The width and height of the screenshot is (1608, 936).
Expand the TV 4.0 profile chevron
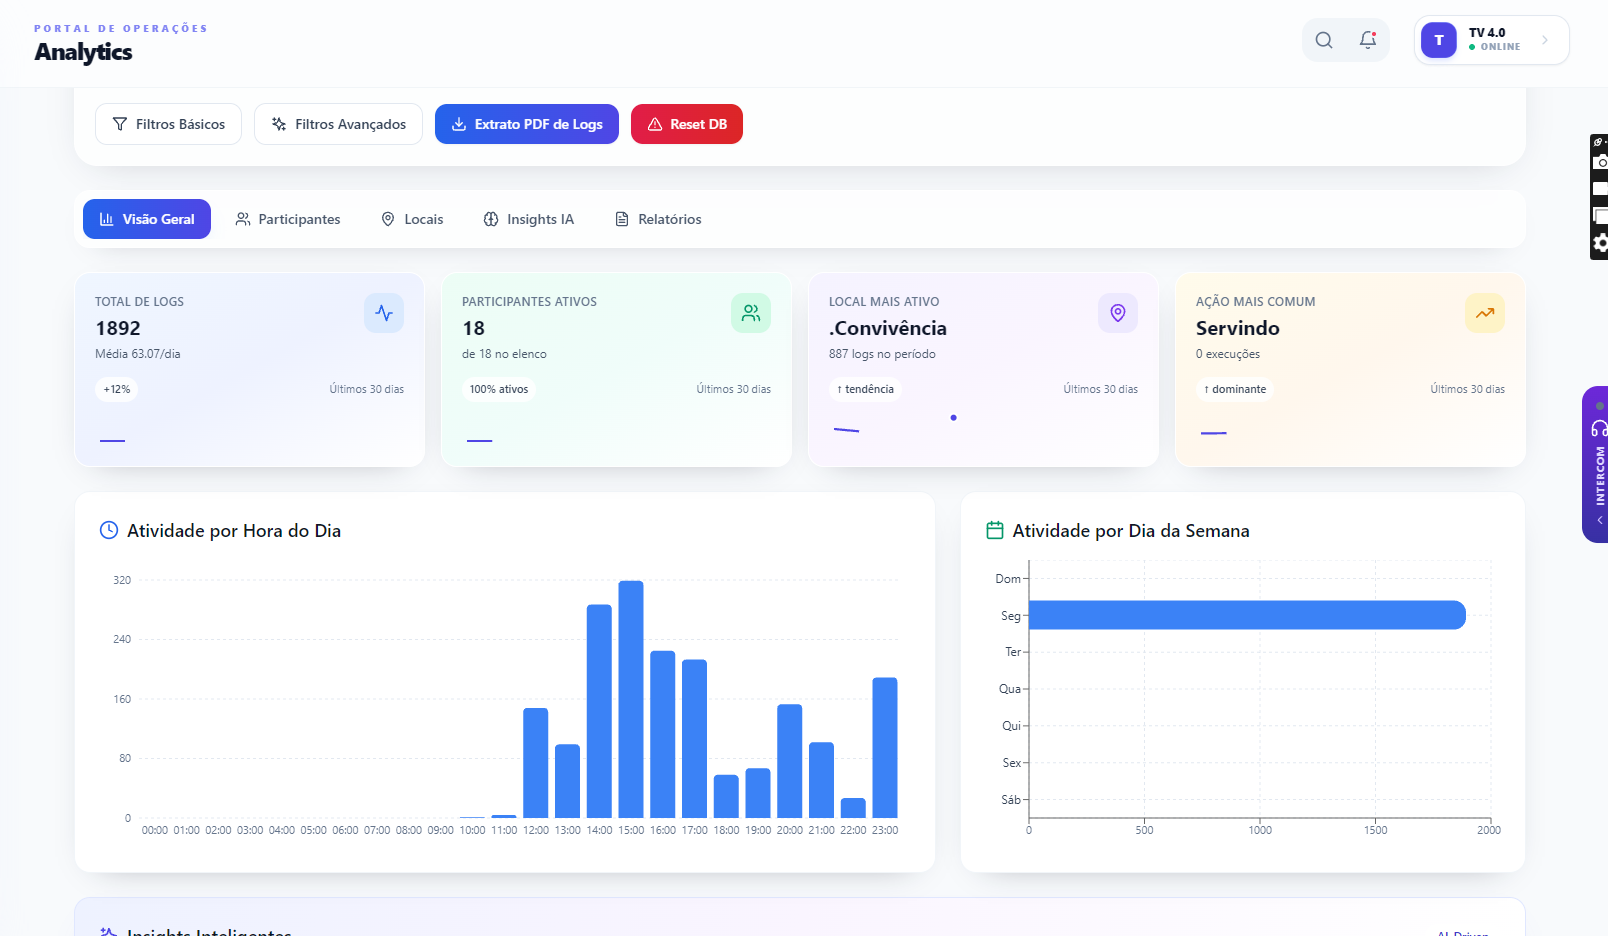tap(1545, 40)
